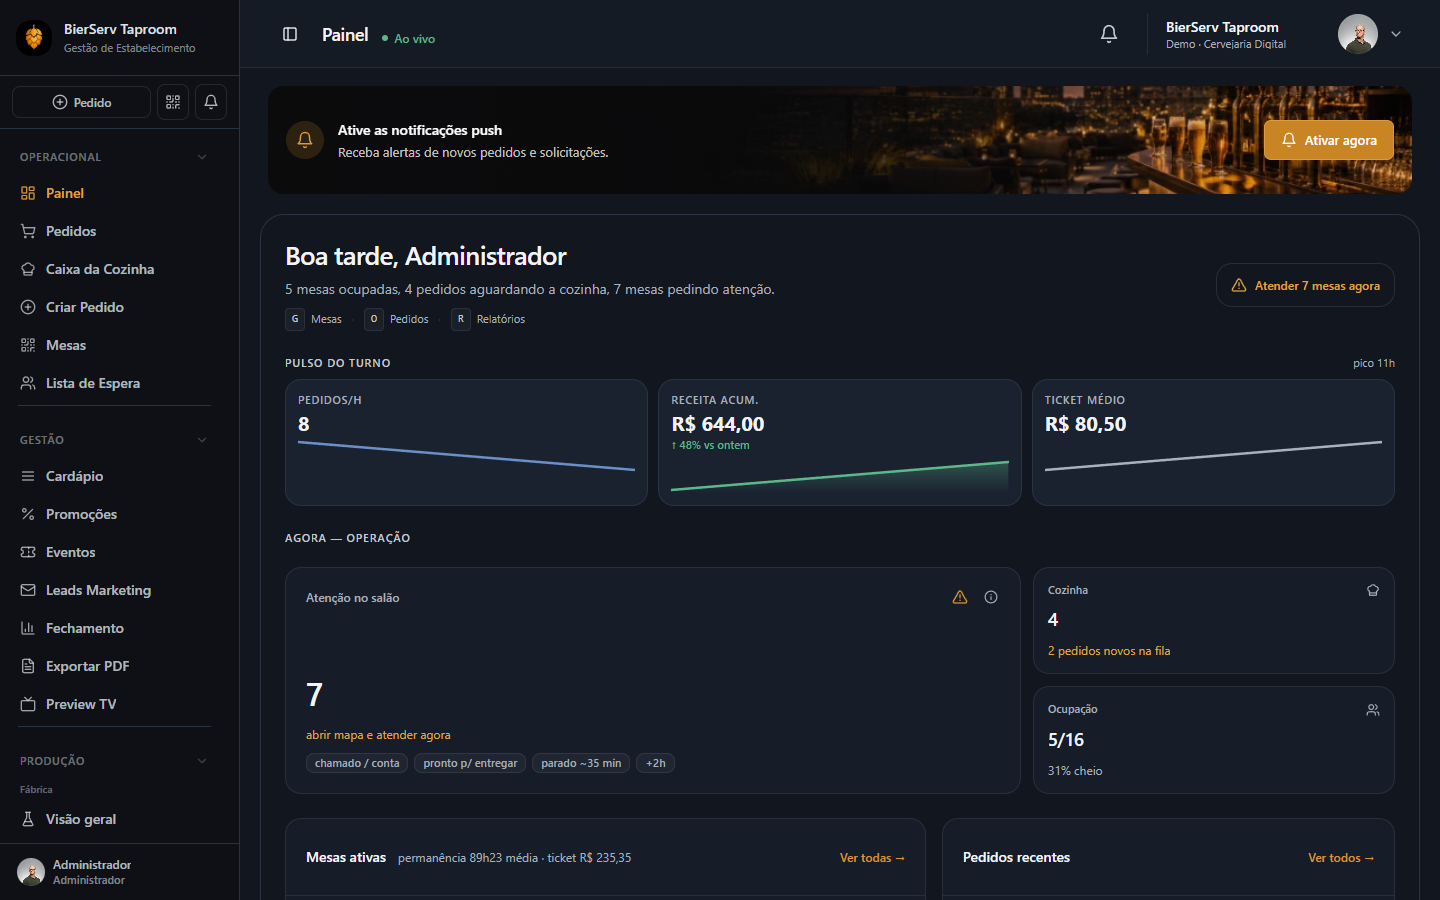The width and height of the screenshot is (1440, 900).
Task: Go to Pedidos in the sidebar
Action: click(115, 231)
